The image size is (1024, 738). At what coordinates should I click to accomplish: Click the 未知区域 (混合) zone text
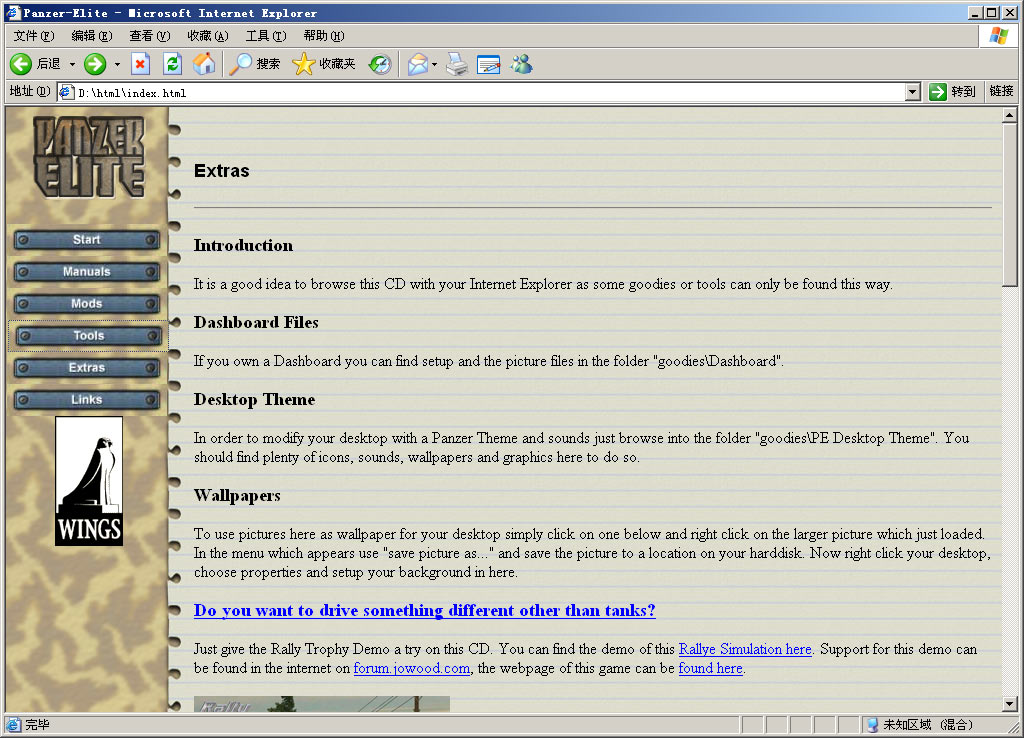[x=928, y=724]
